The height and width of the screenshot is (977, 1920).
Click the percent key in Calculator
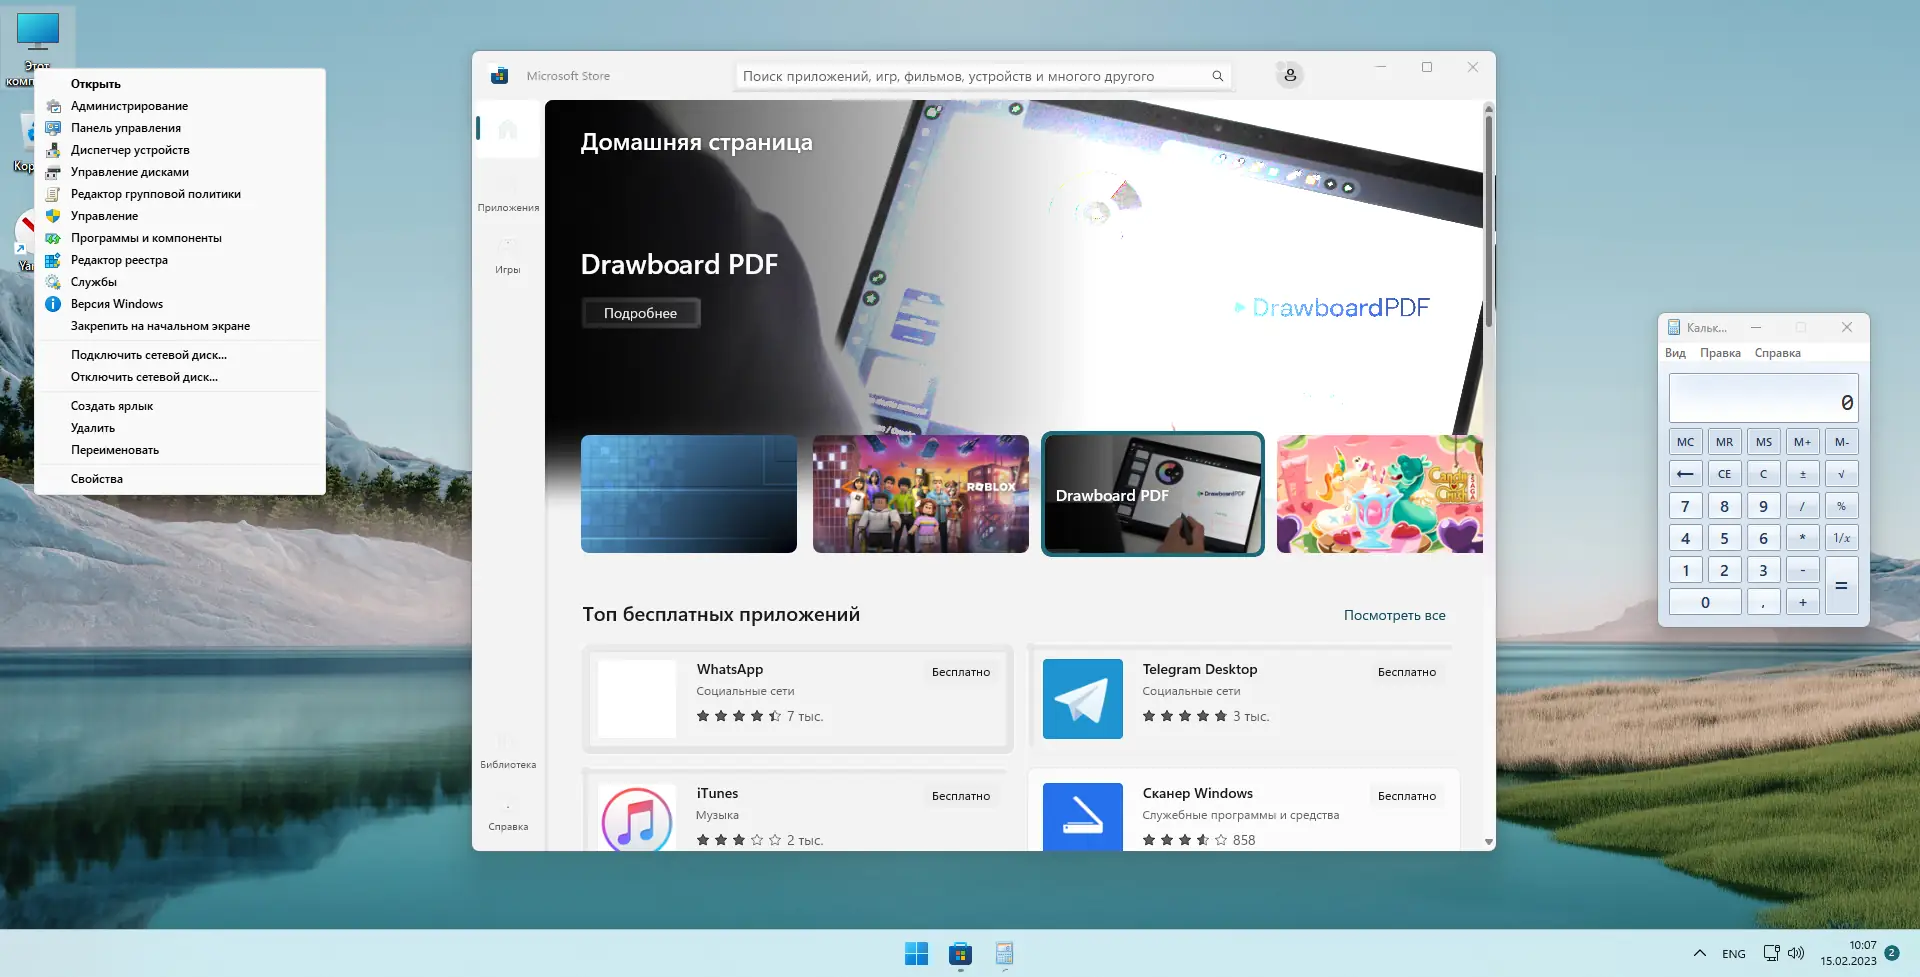pyautogui.click(x=1841, y=506)
